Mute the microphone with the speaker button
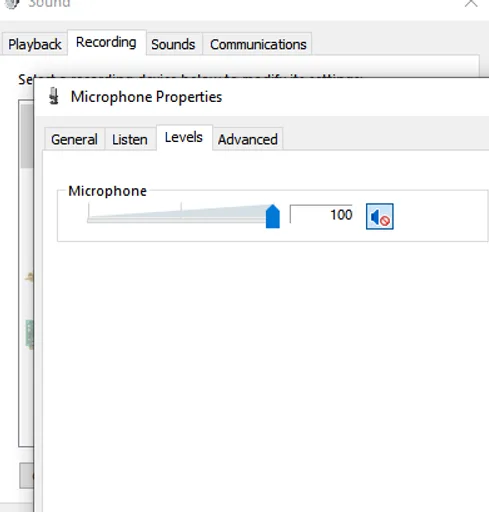Image resolution: width=489 pixels, height=512 pixels. click(379, 217)
